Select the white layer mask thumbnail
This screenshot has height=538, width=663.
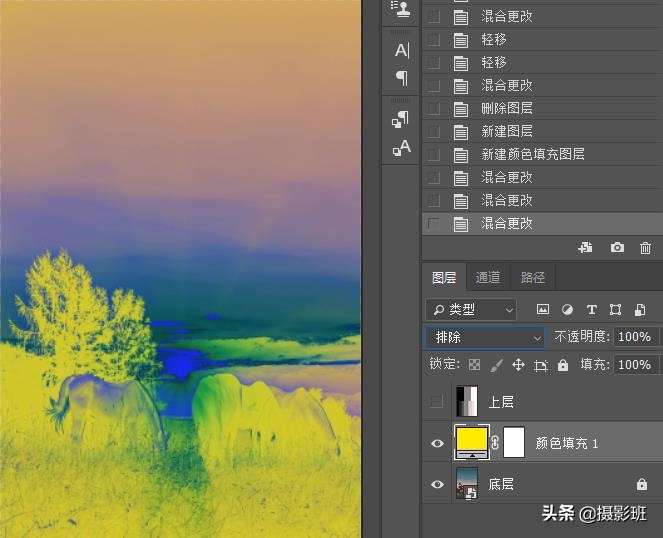pos(514,442)
